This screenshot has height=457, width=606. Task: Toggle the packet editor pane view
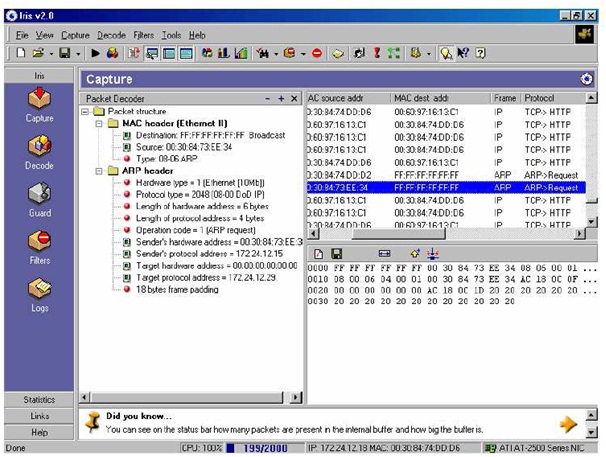tap(186, 53)
